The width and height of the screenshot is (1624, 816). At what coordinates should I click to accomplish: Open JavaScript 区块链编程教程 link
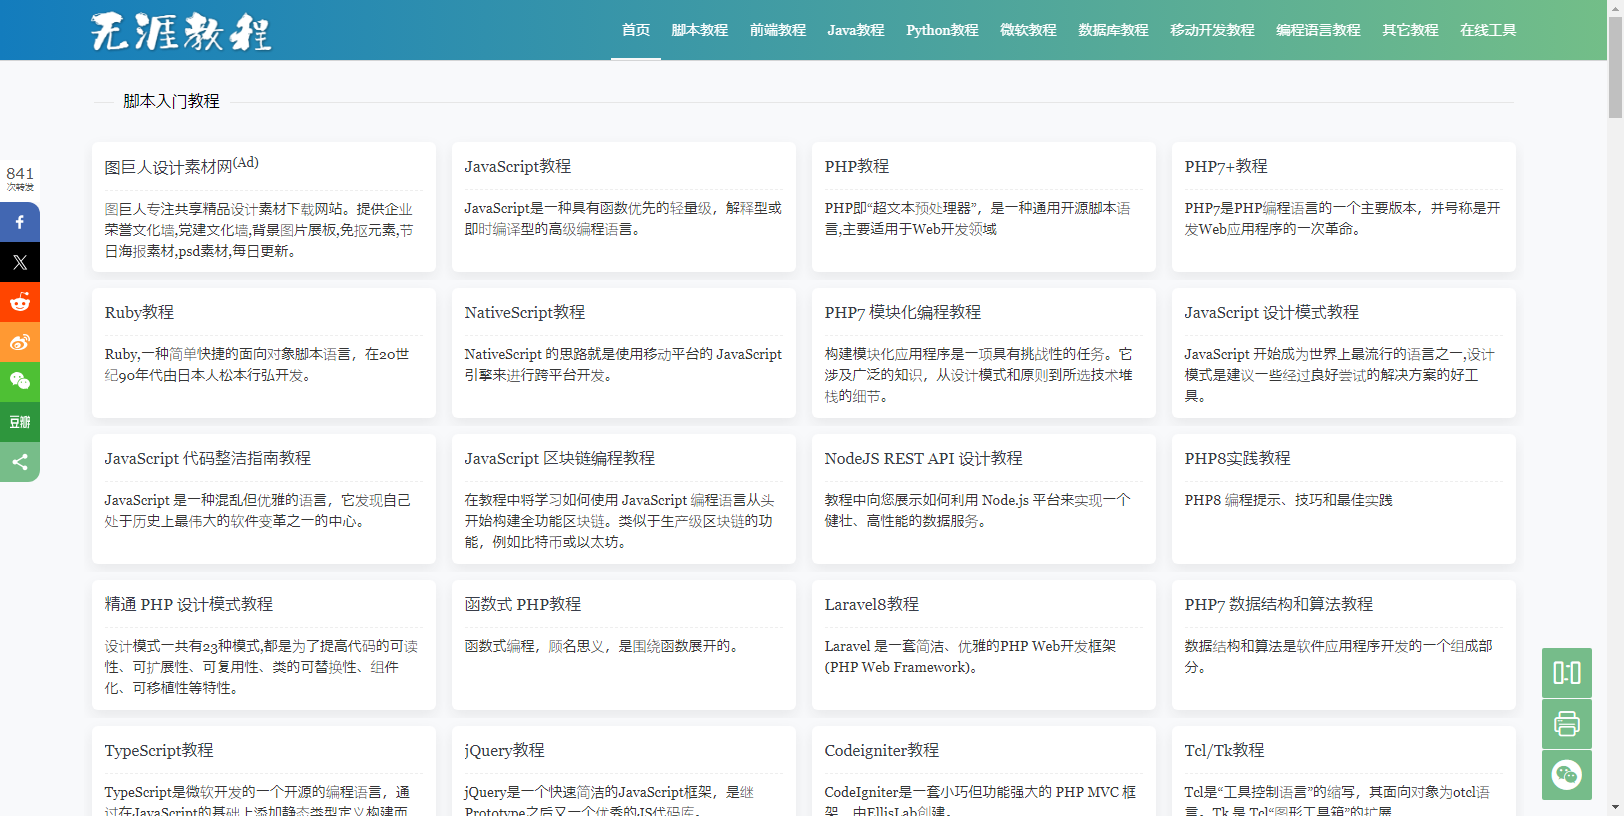coord(560,458)
